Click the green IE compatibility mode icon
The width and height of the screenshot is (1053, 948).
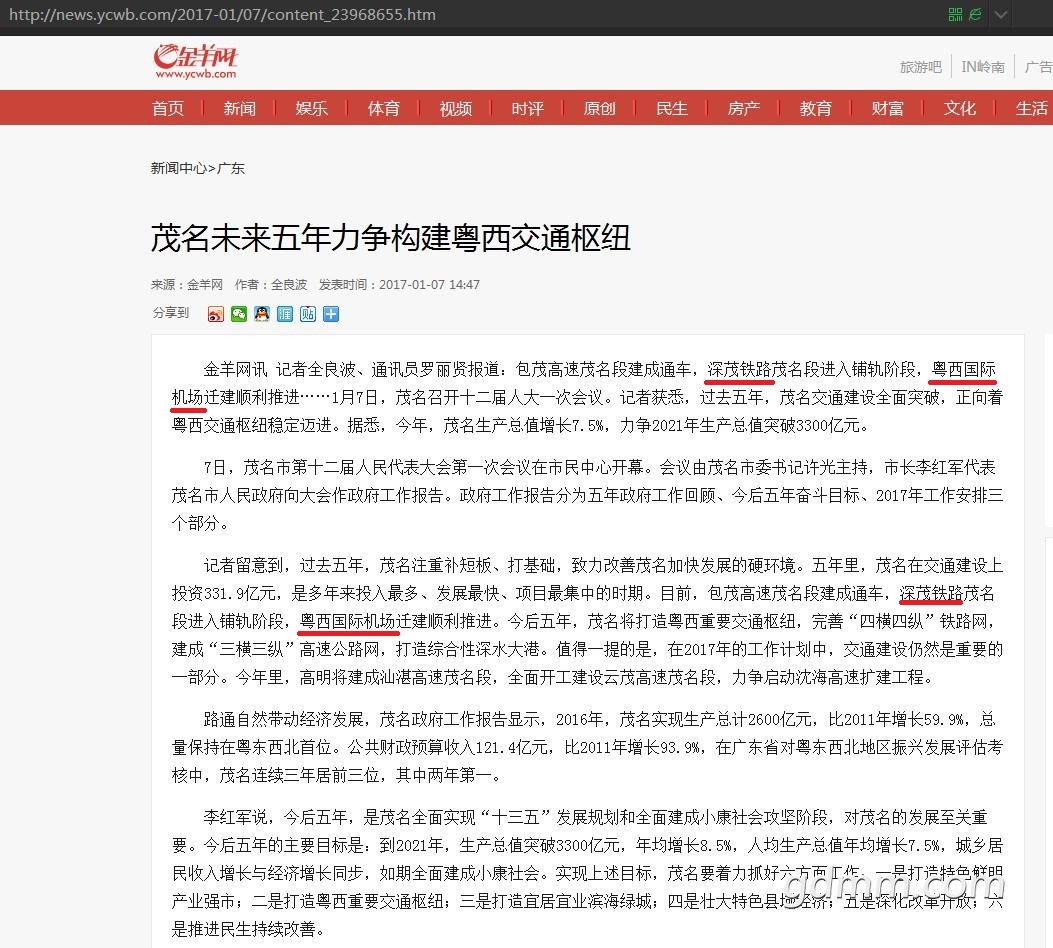pos(975,15)
